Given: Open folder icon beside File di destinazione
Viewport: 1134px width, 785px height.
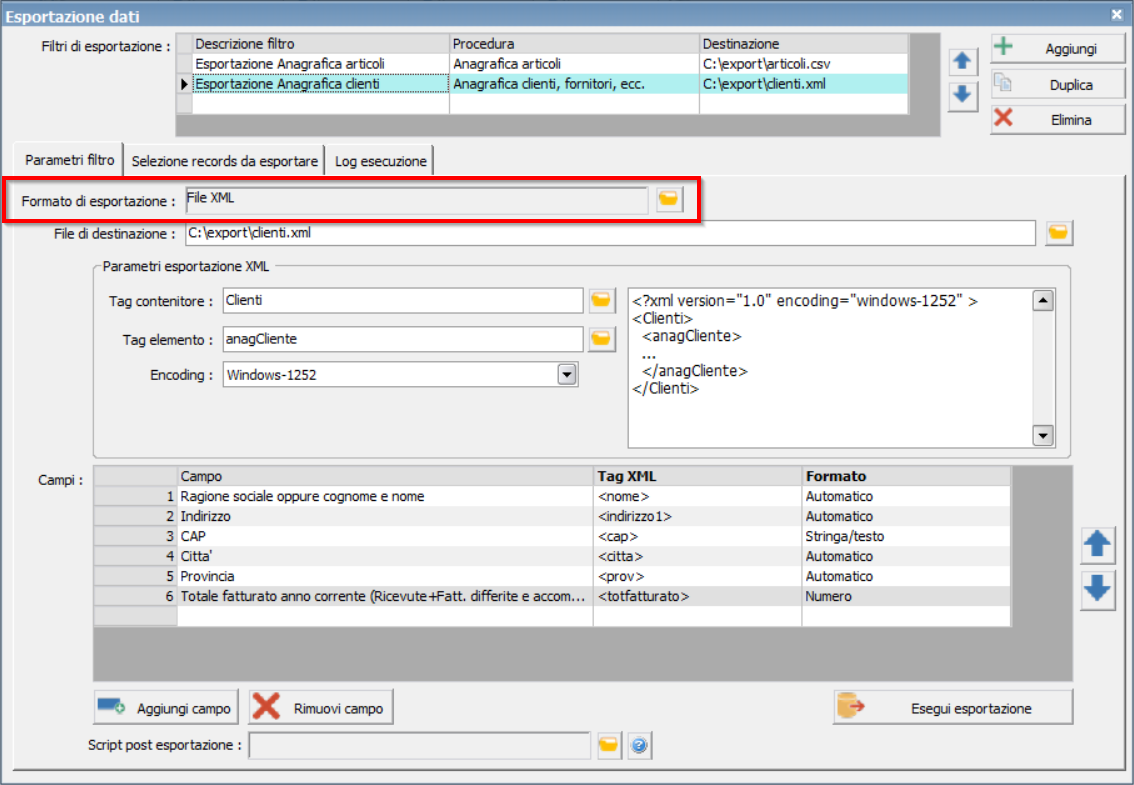Looking at the screenshot, I should click(1058, 233).
